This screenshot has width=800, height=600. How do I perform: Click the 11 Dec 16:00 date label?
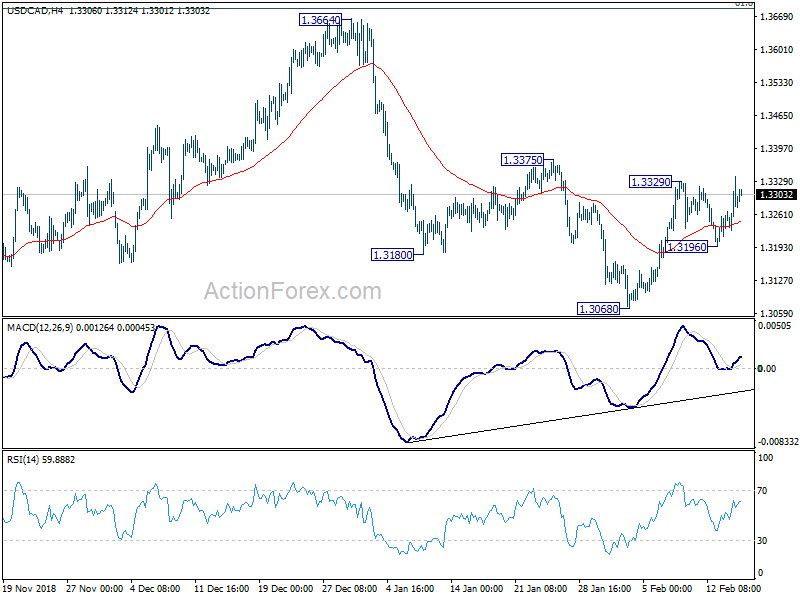[x=221, y=589]
